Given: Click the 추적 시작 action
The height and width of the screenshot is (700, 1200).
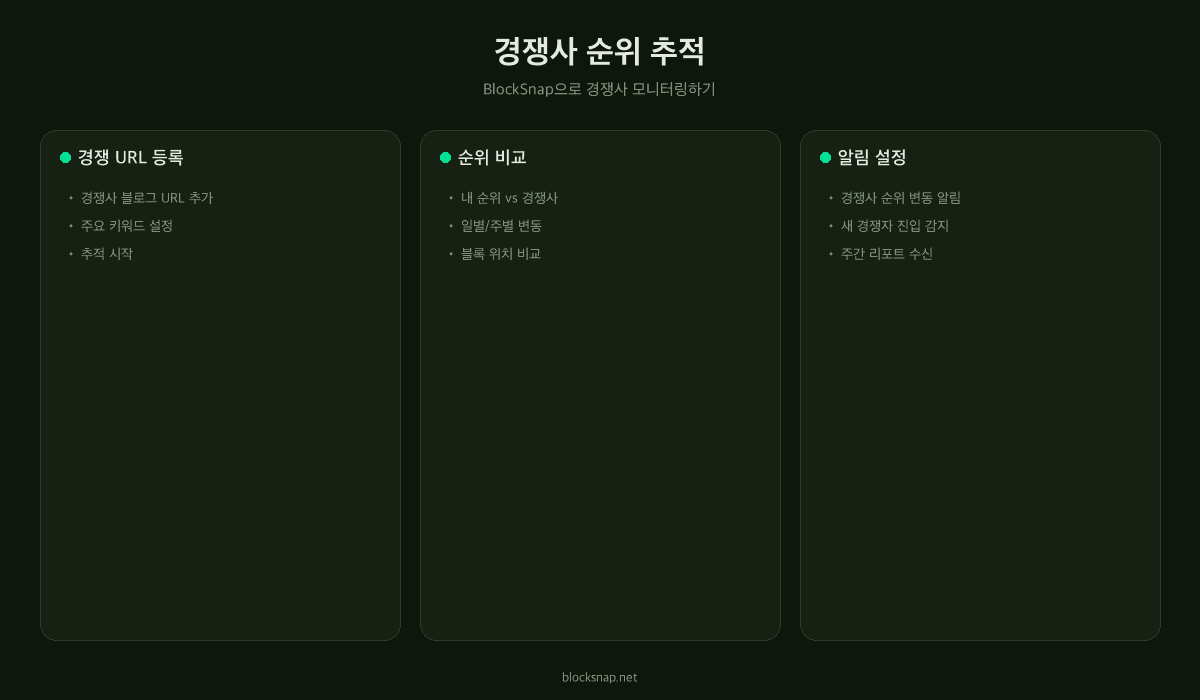Looking at the screenshot, I should coord(107,254).
